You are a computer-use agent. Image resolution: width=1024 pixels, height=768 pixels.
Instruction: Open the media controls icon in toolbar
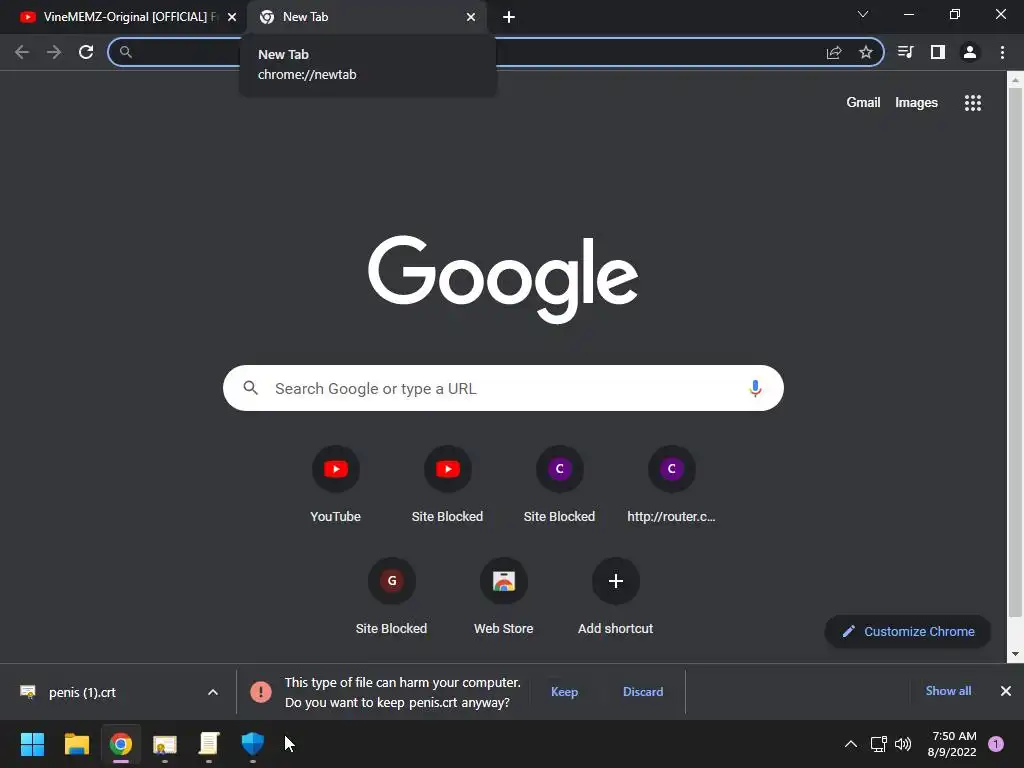coord(905,52)
